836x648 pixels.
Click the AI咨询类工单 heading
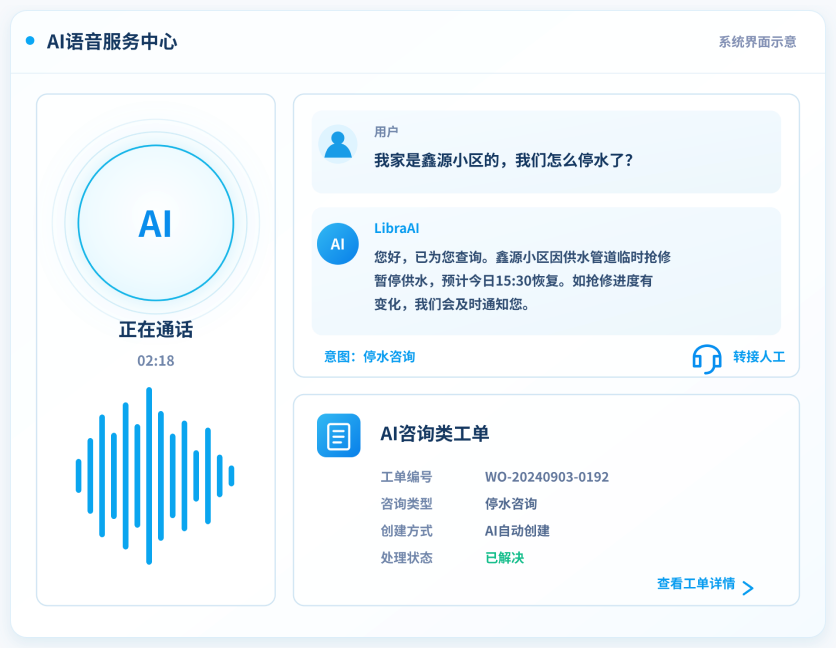435,434
